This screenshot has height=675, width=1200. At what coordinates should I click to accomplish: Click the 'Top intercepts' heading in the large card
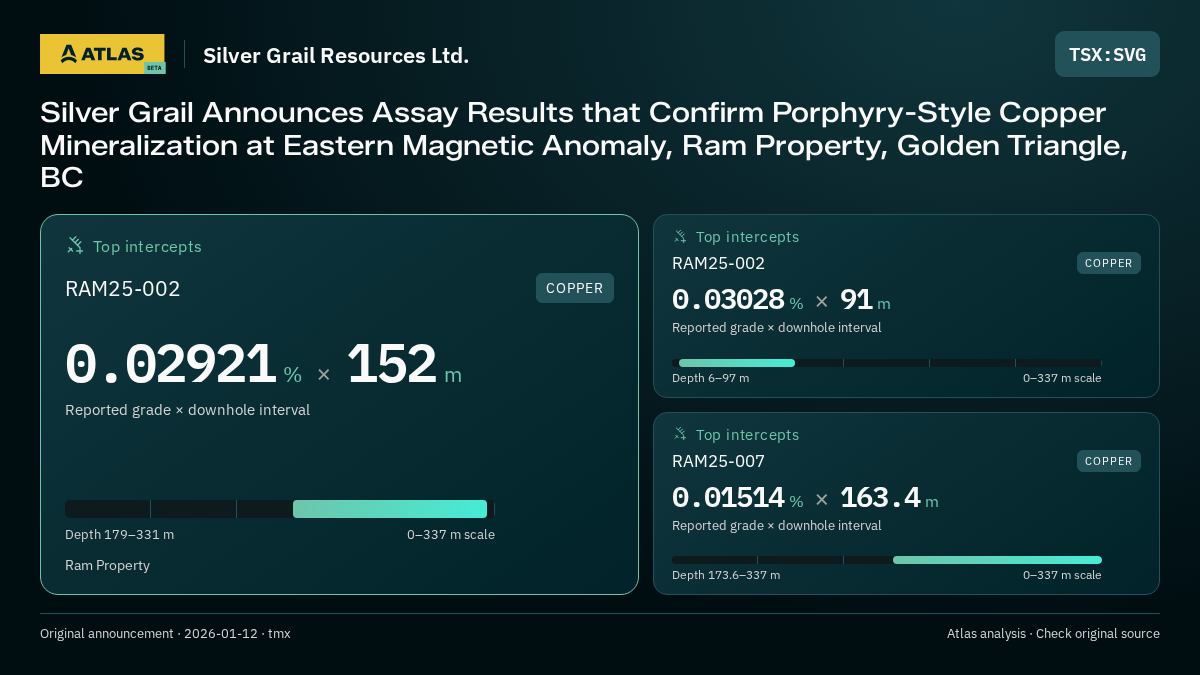pos(147,246)
